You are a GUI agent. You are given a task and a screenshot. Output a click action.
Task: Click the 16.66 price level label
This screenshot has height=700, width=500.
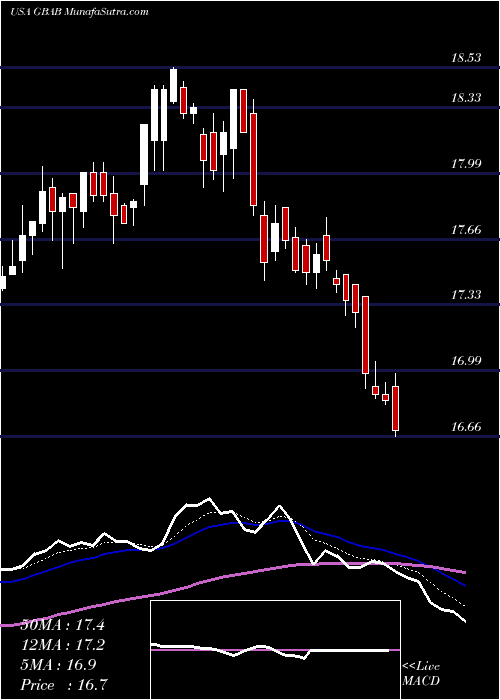click(466, 427)
